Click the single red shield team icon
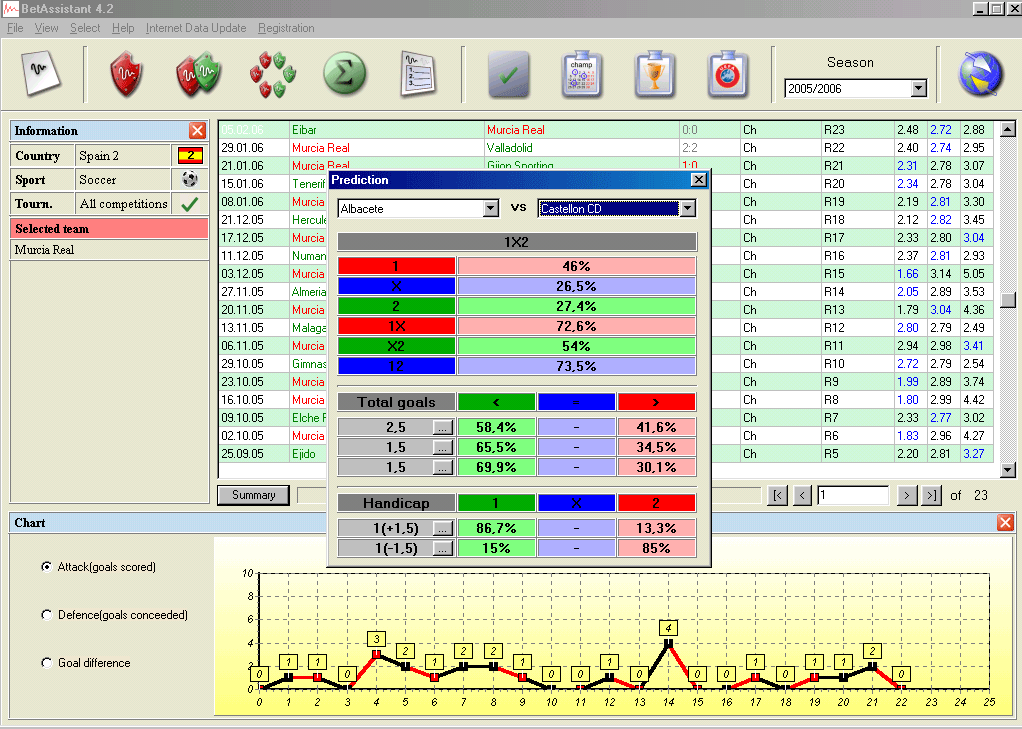 click(127, 73)
